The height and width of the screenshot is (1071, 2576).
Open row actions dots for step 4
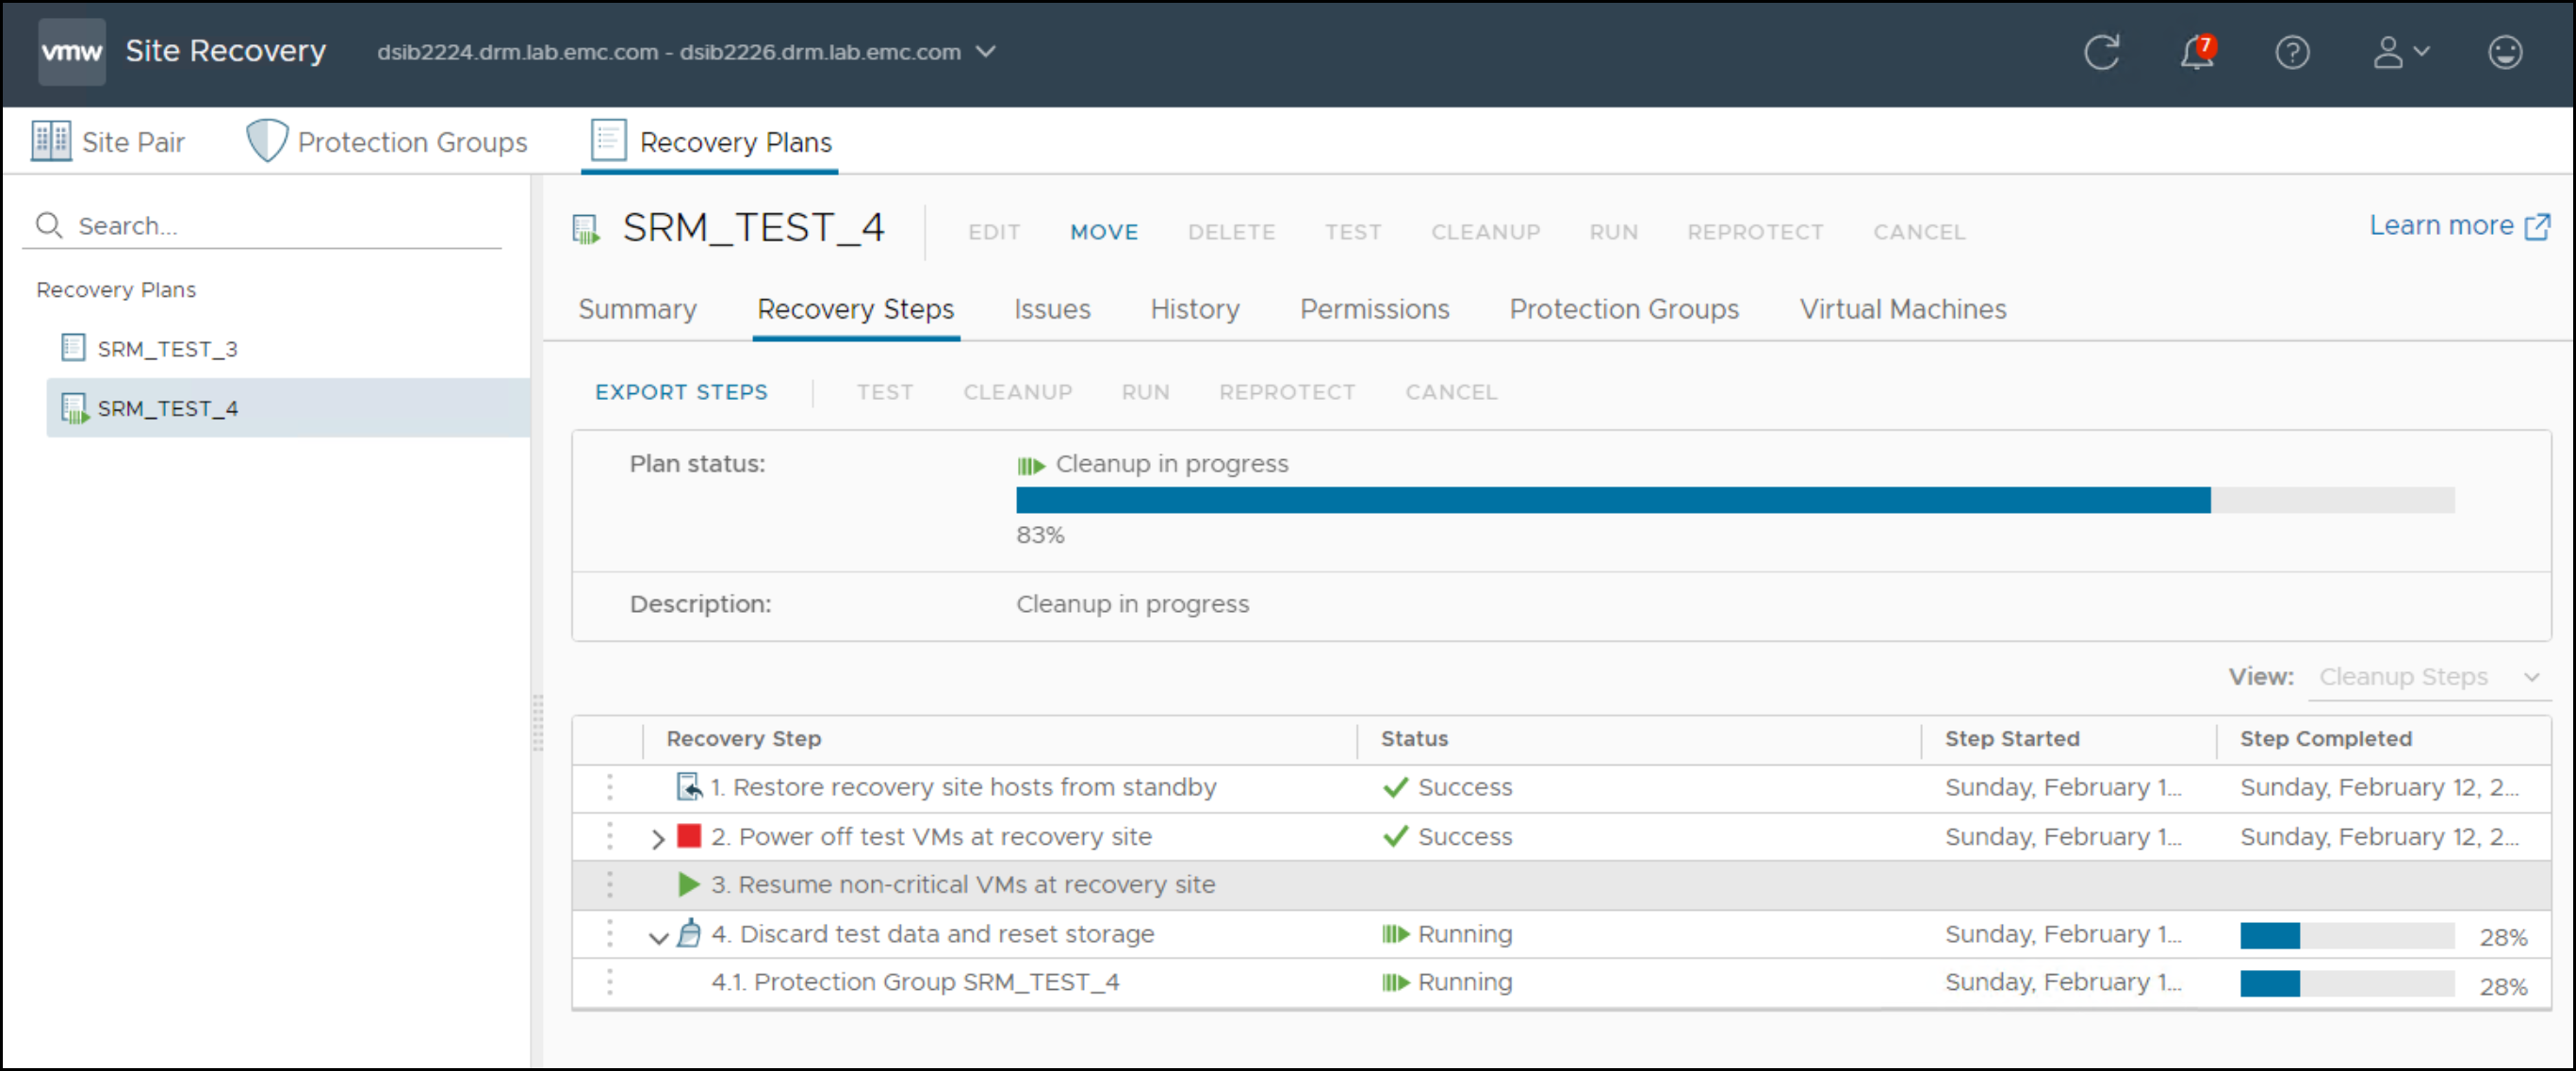609,934
